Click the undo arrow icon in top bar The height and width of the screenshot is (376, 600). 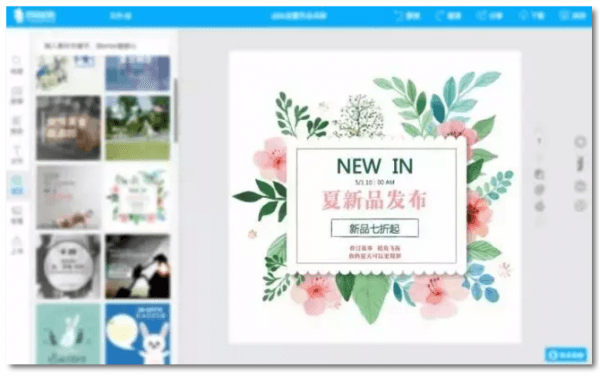[399, 16]
